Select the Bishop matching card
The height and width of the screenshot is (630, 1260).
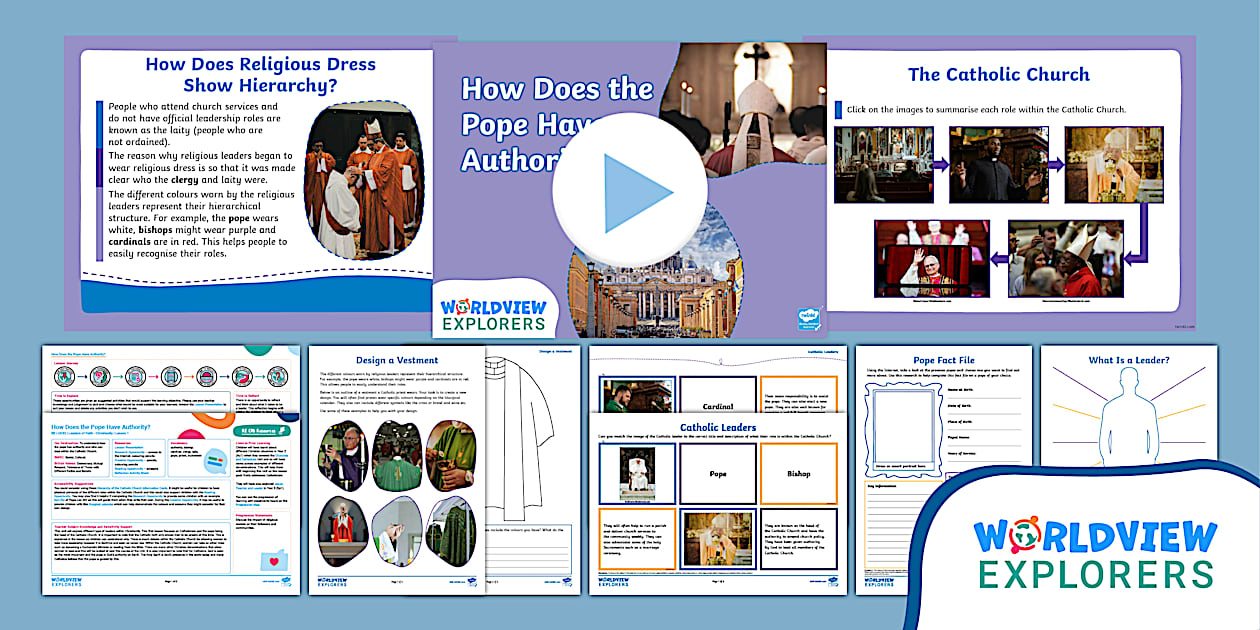coord(799,474)
